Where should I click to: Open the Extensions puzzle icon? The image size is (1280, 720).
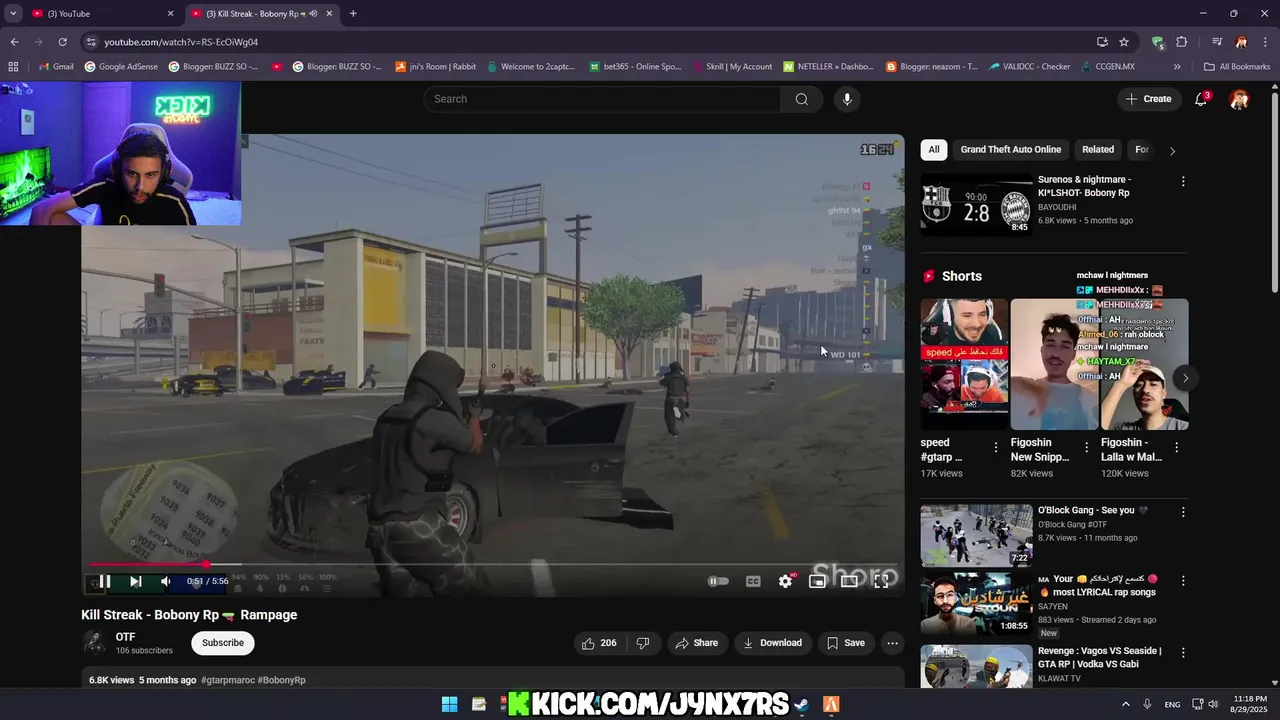tap(1182, 42)
